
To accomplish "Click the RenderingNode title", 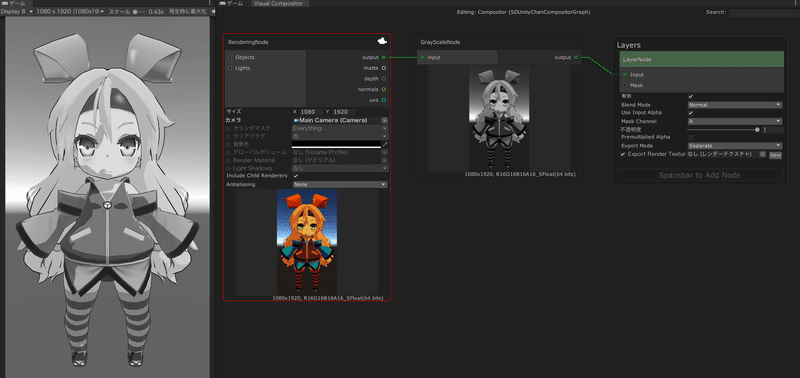I will pyautogui.click(x=248, y=42).
